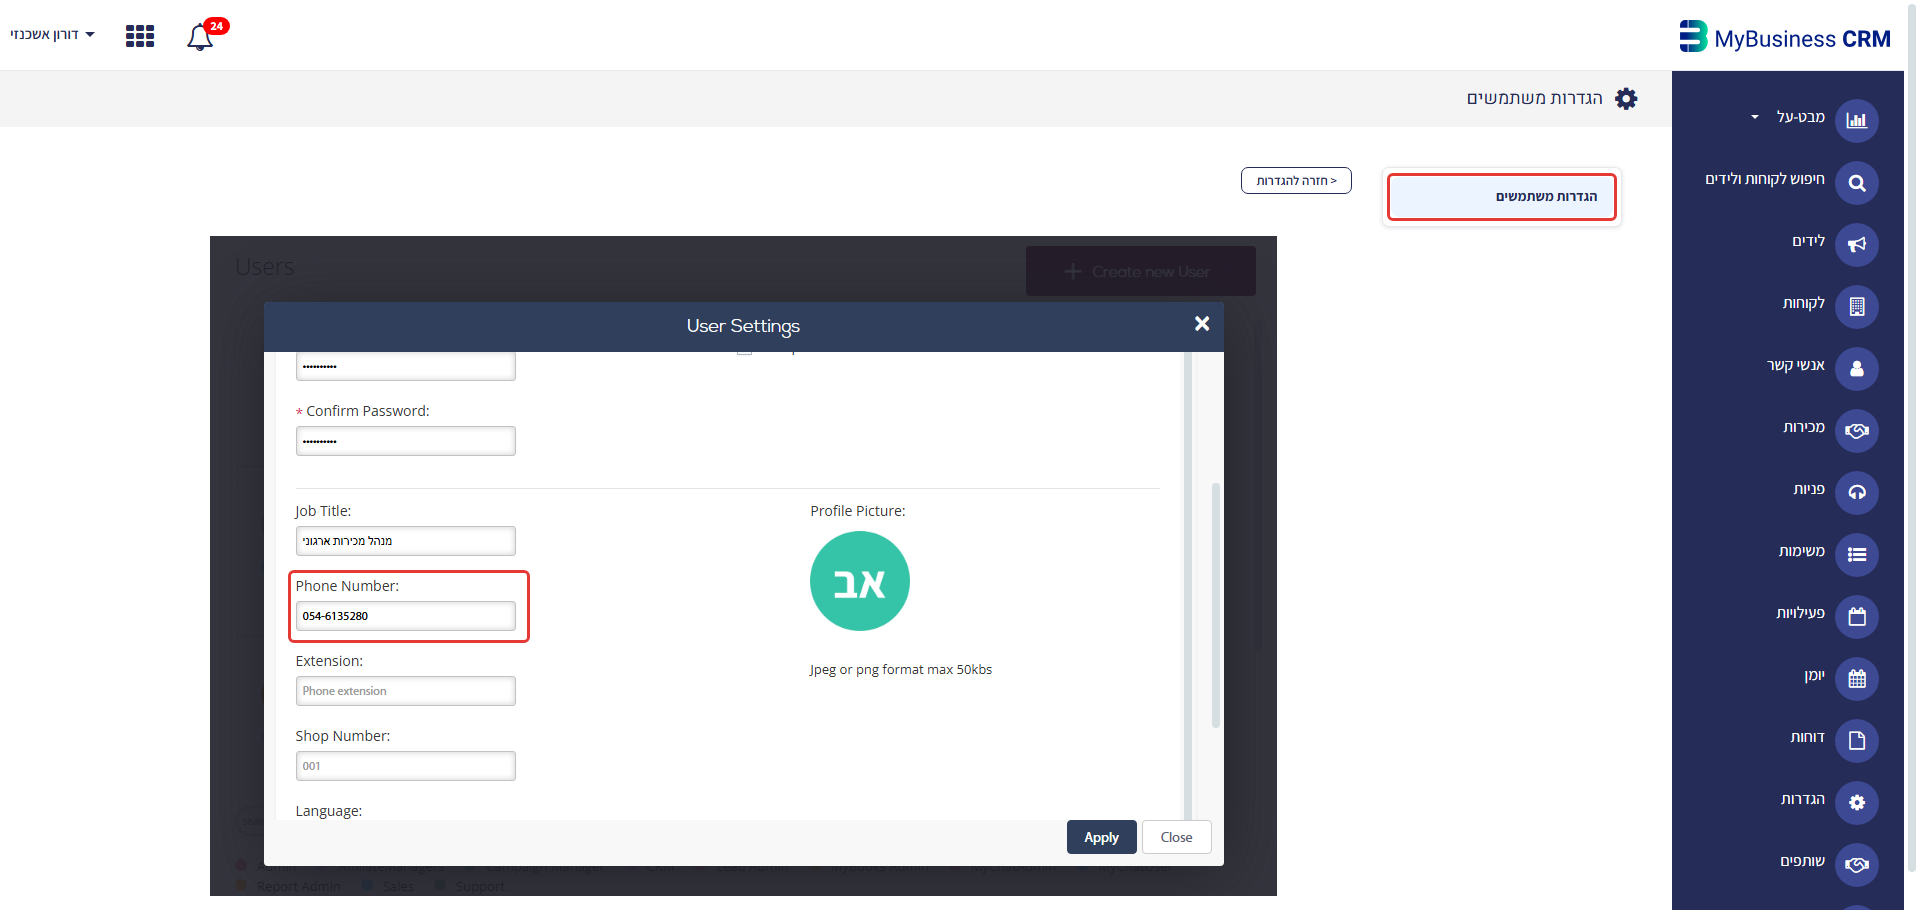Open the אנשי קשר person icon
Viewport: 1920px width, 910px height.
[1857, 369]
